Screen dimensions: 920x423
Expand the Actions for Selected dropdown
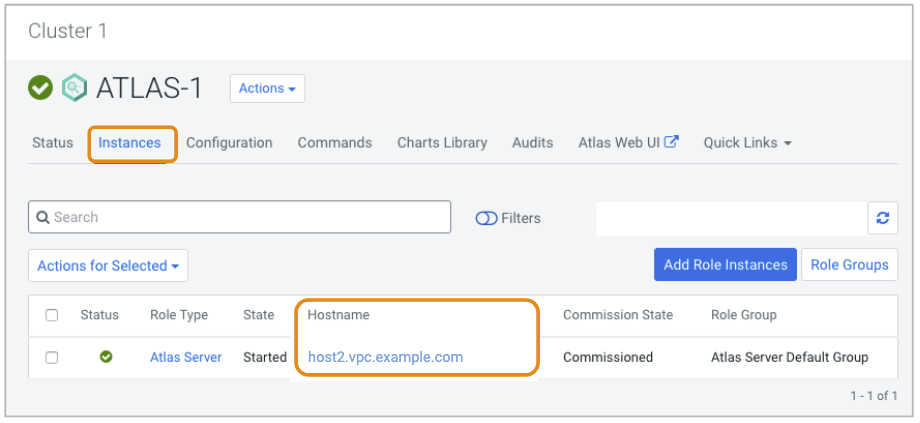click(x=108, y=266)
